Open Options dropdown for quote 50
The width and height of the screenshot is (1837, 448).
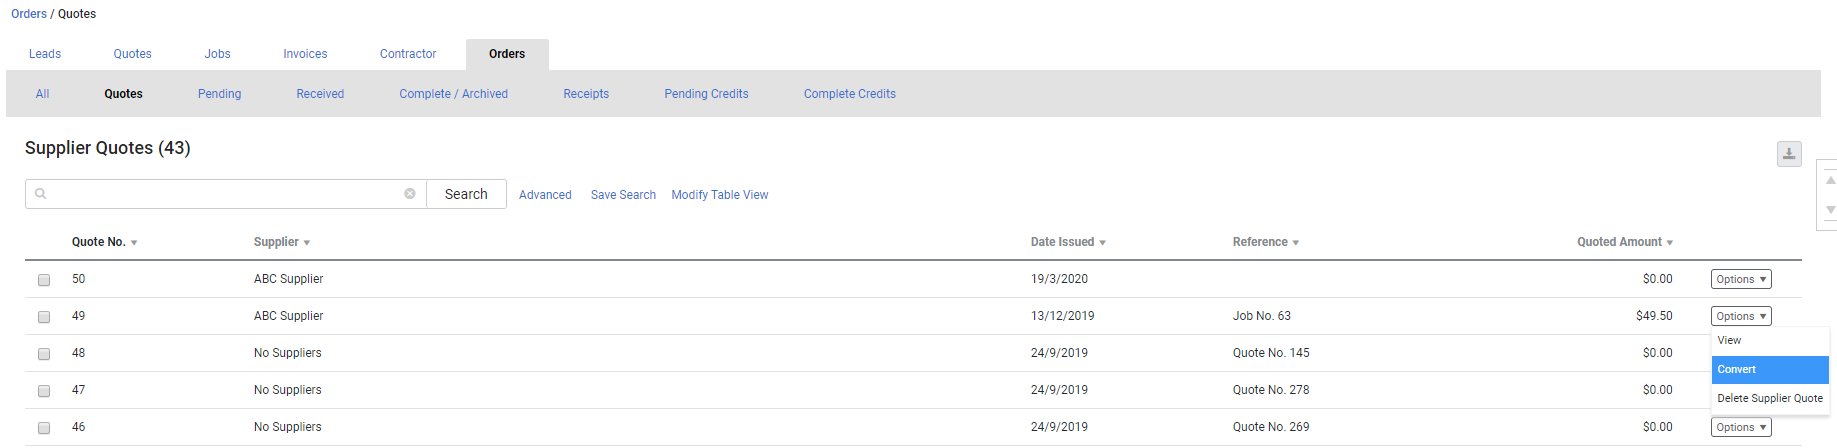click(1741, 279)
